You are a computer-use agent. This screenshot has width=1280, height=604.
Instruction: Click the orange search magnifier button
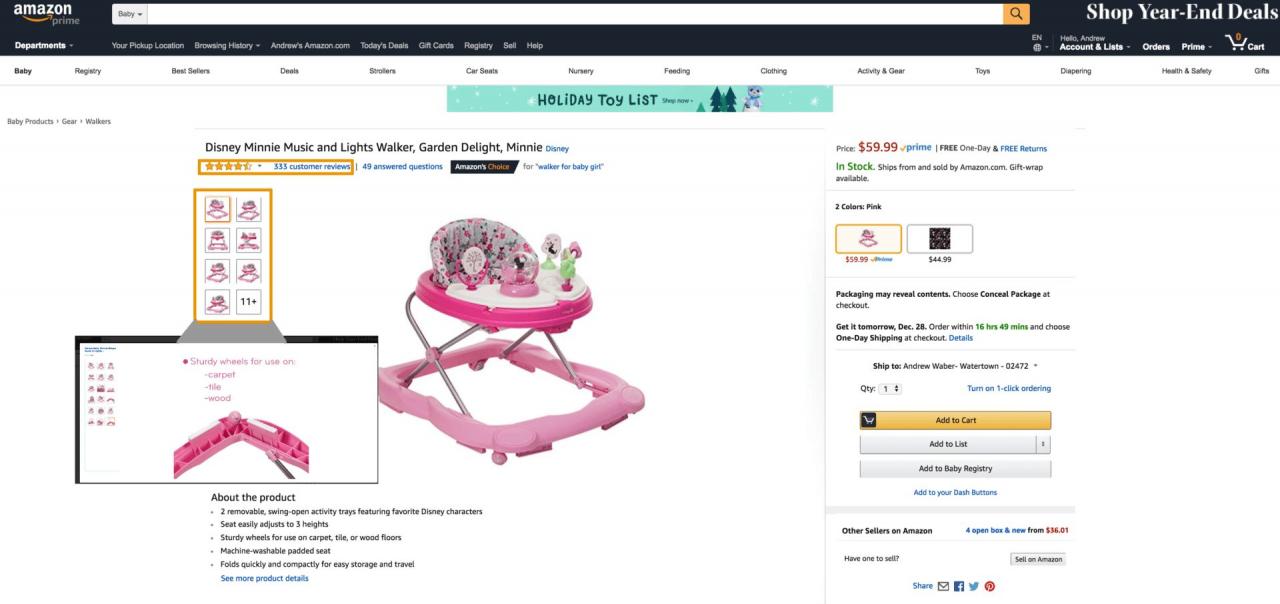[x=1016, y=14]
